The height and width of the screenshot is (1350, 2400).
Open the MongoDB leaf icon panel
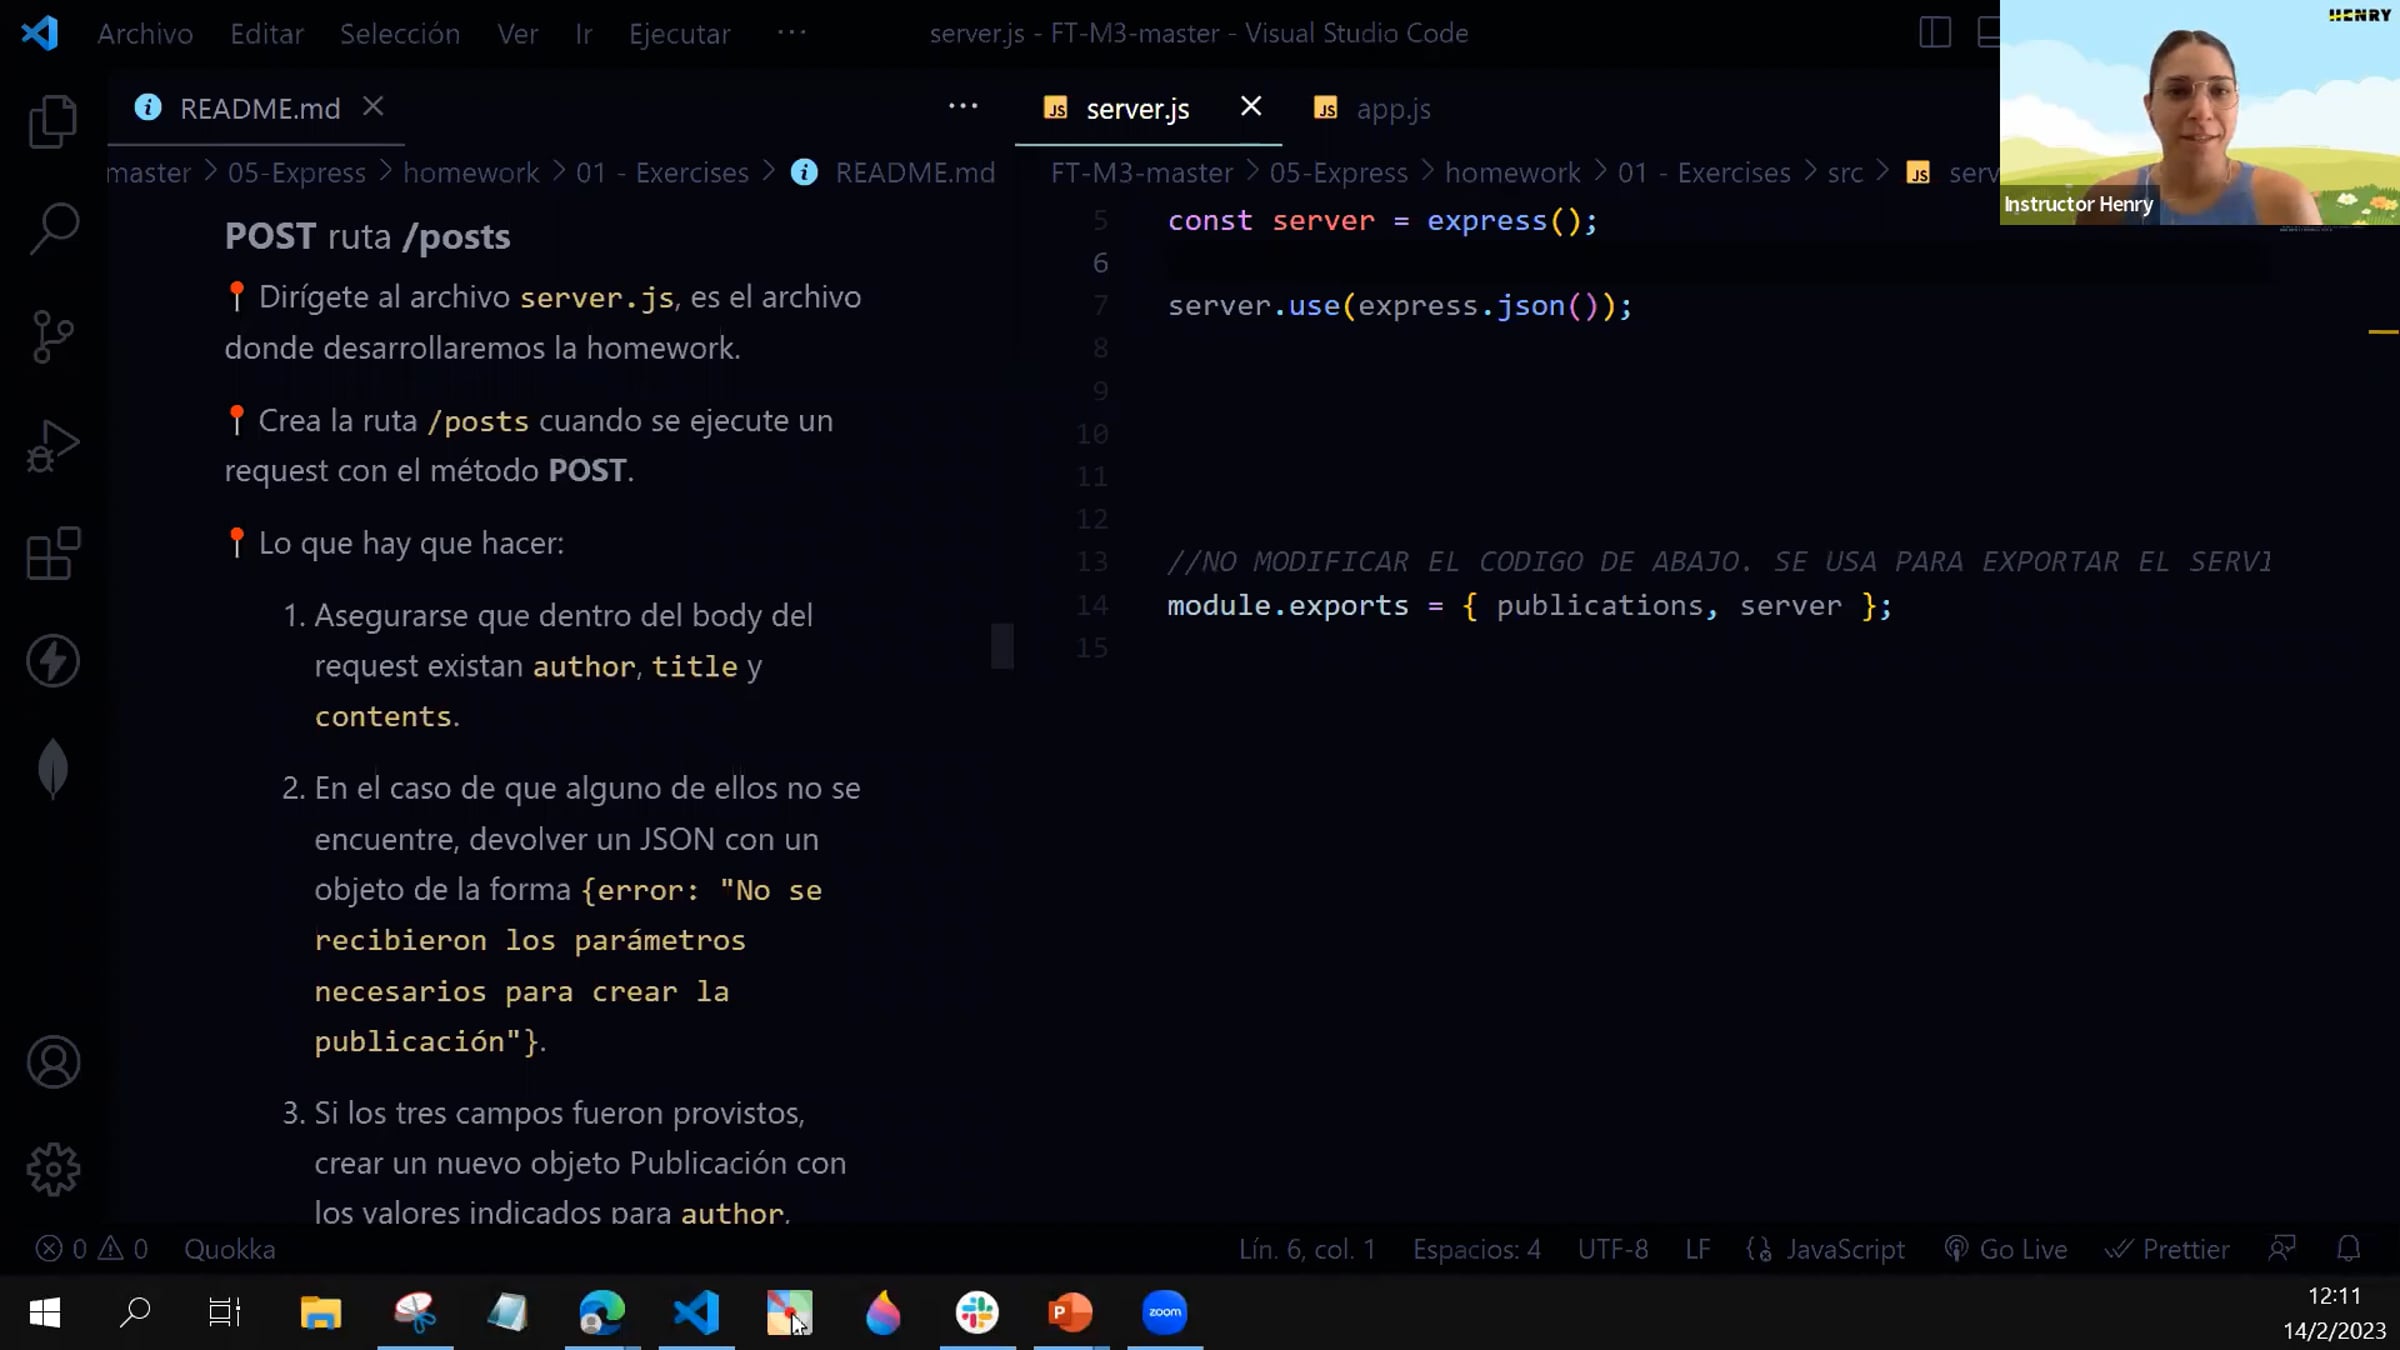point(53,769)
